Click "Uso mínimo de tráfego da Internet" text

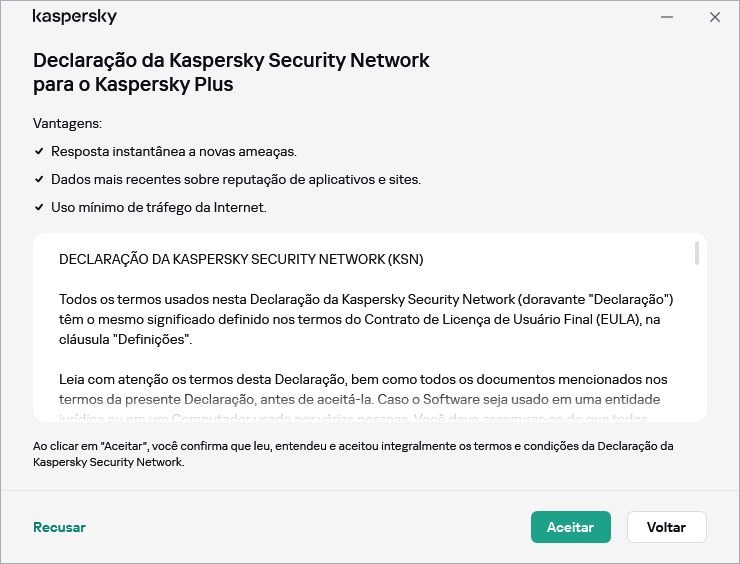(158, 208)
